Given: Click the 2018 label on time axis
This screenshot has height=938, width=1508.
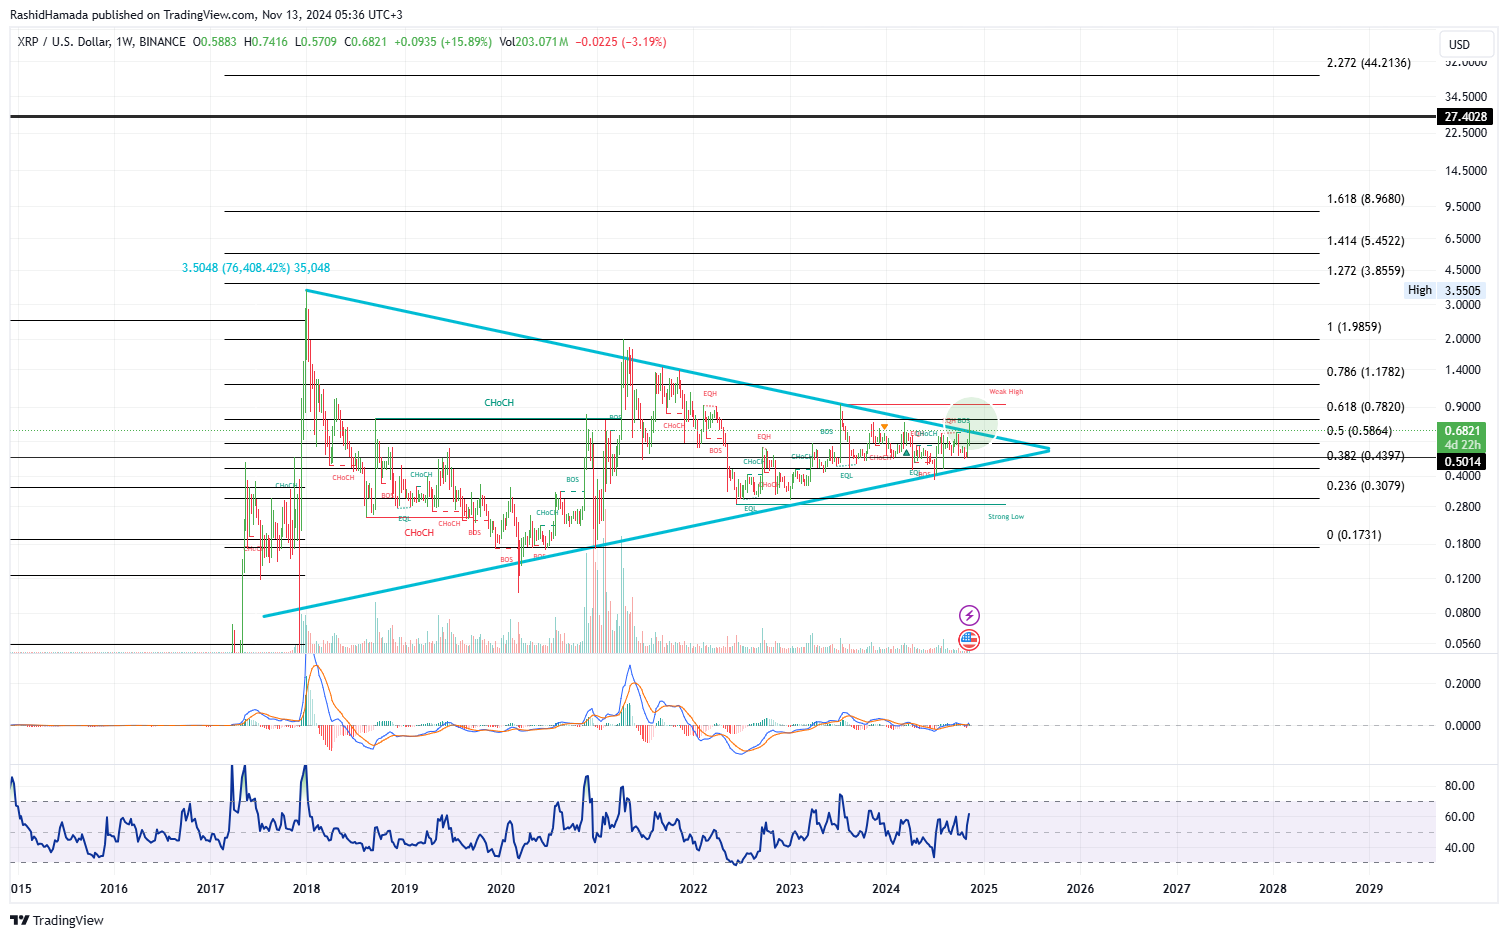Looking at the screenshot, I should click(307, 889).
